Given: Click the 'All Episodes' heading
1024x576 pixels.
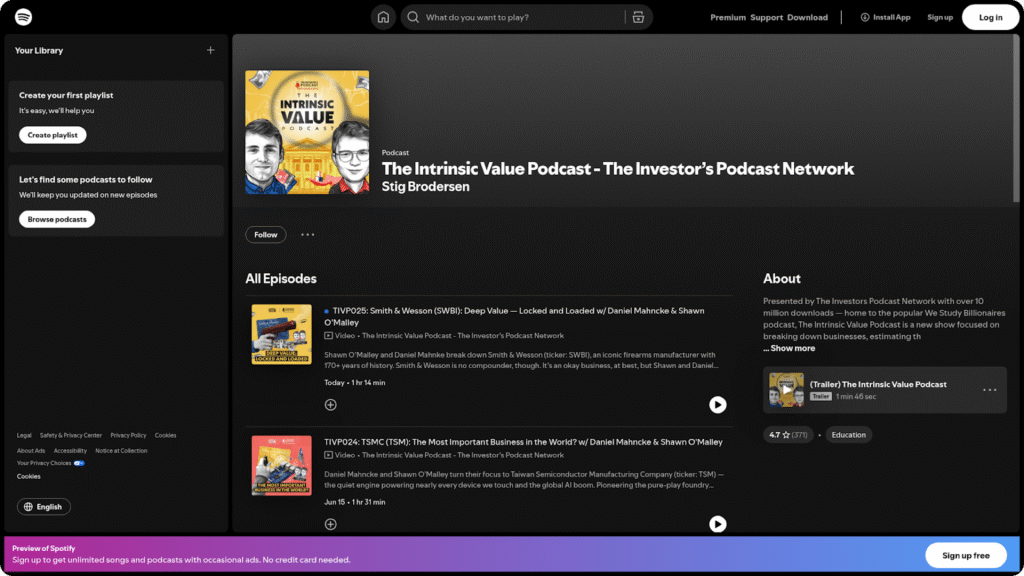Looking at the screenshot, I should 281,279.
